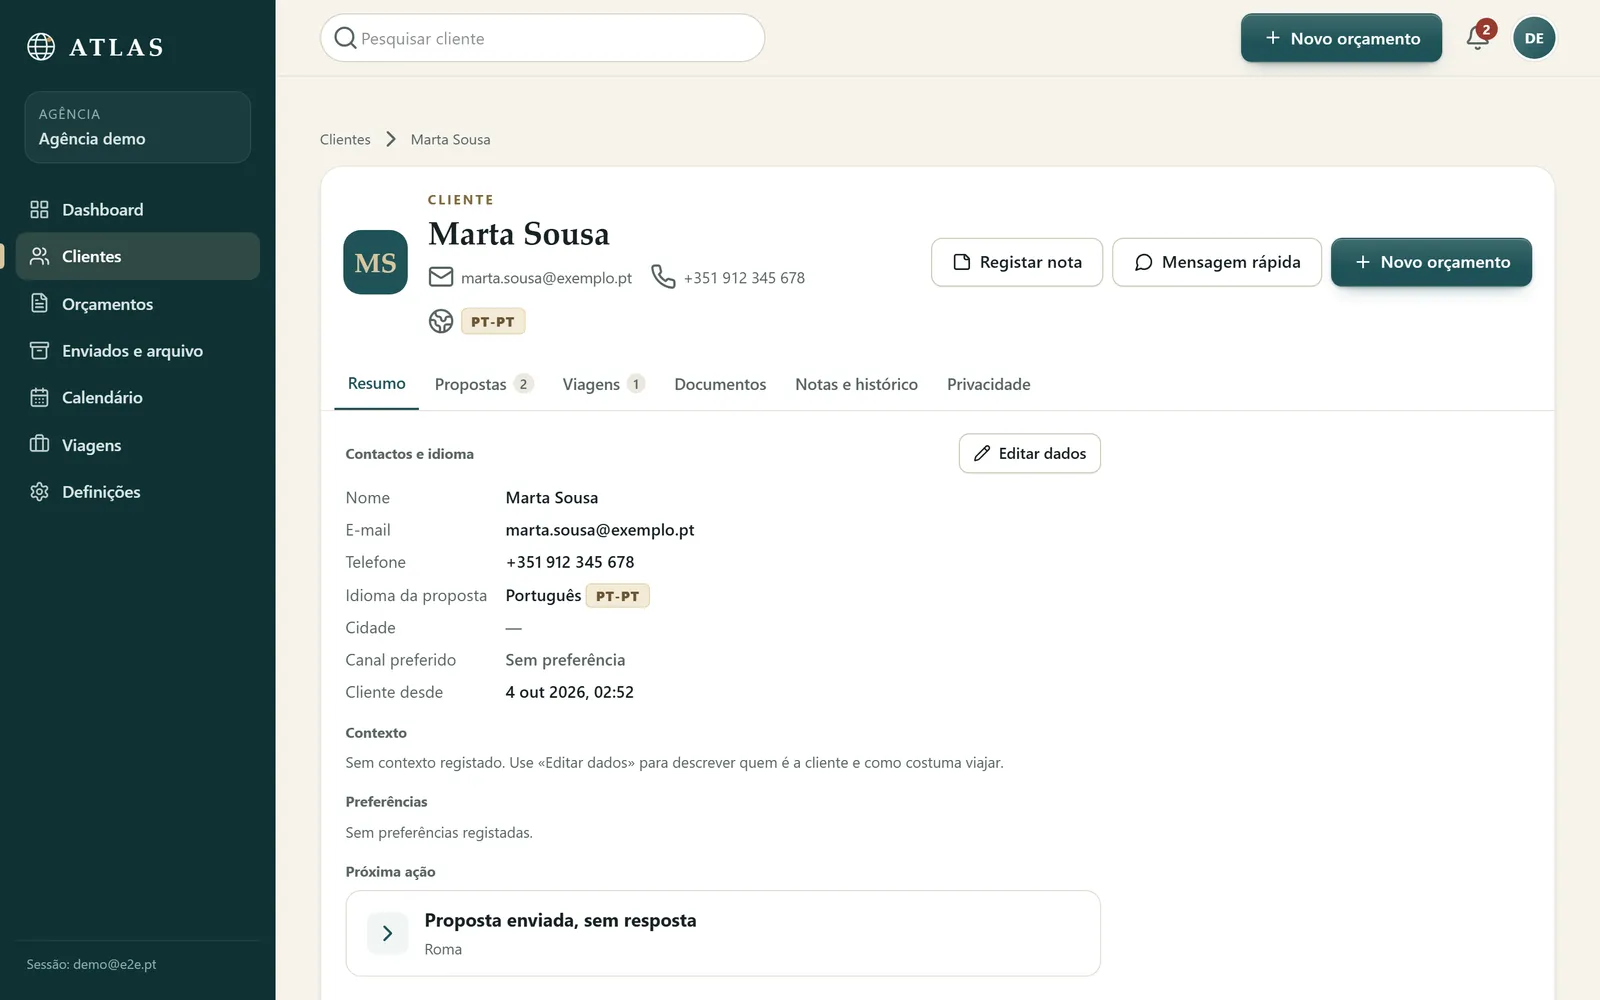
Task: Click the globe language icon under name
Action: point(441,321)
